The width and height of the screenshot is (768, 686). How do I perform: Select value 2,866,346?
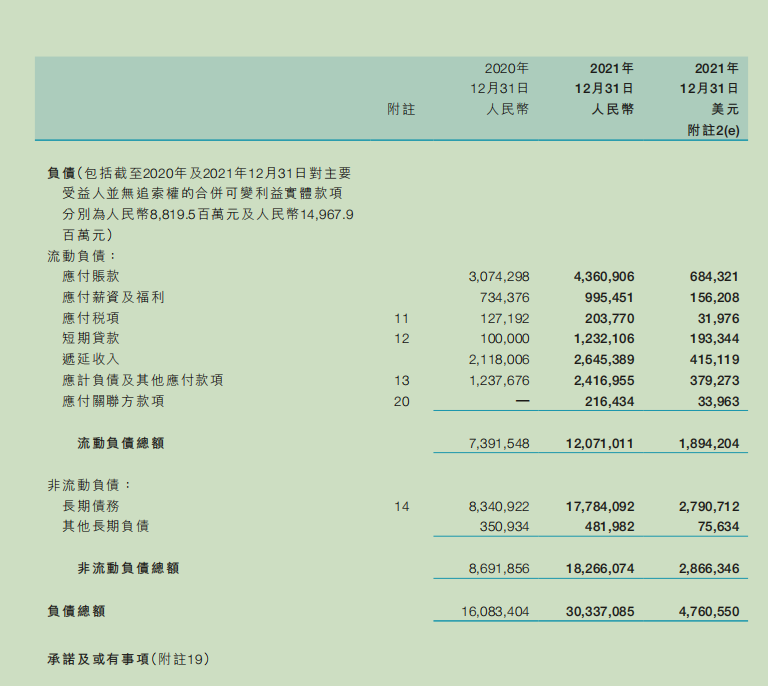coord(709,569)
